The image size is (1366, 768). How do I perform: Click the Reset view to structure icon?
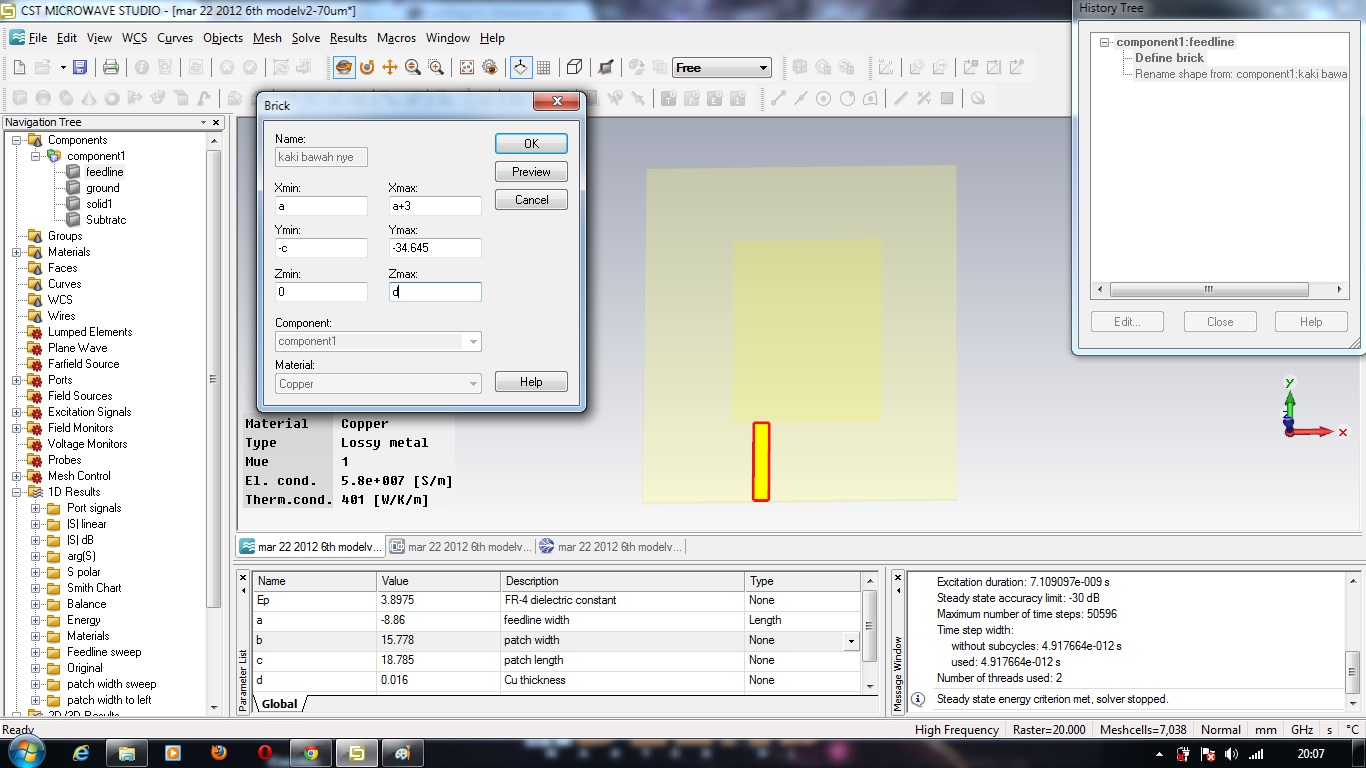tap(467, 67)
